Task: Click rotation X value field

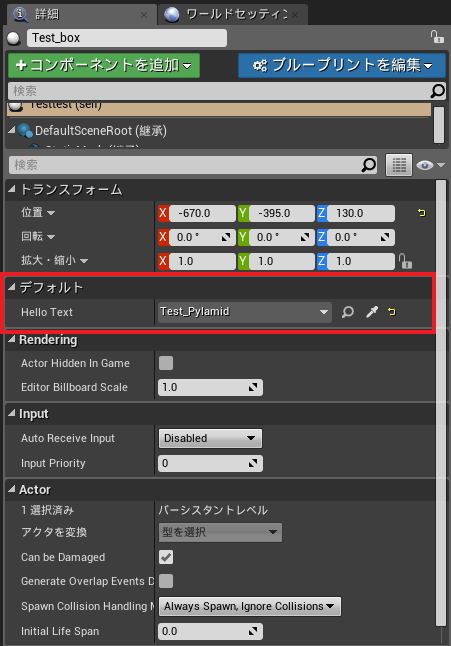Action: [x=202, y=237]
